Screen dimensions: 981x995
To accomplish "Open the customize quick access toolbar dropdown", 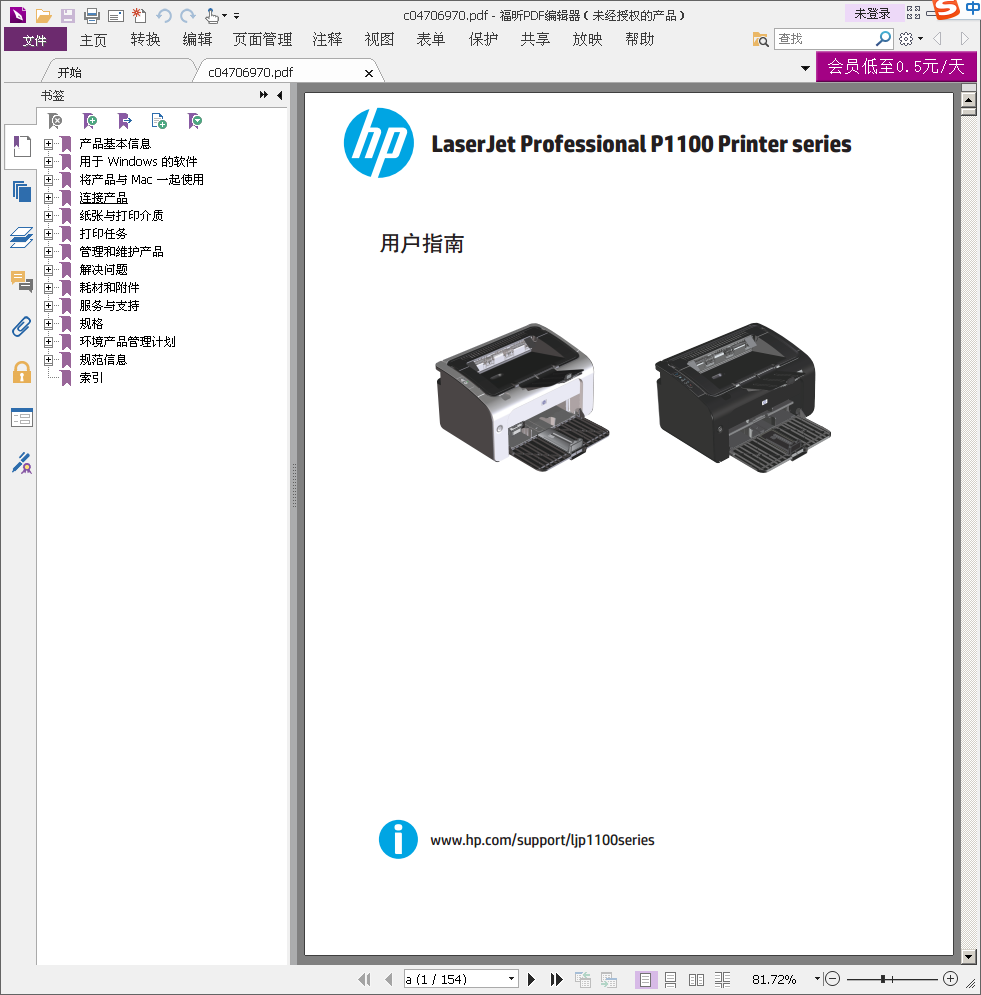I will (x=237, y=16).
